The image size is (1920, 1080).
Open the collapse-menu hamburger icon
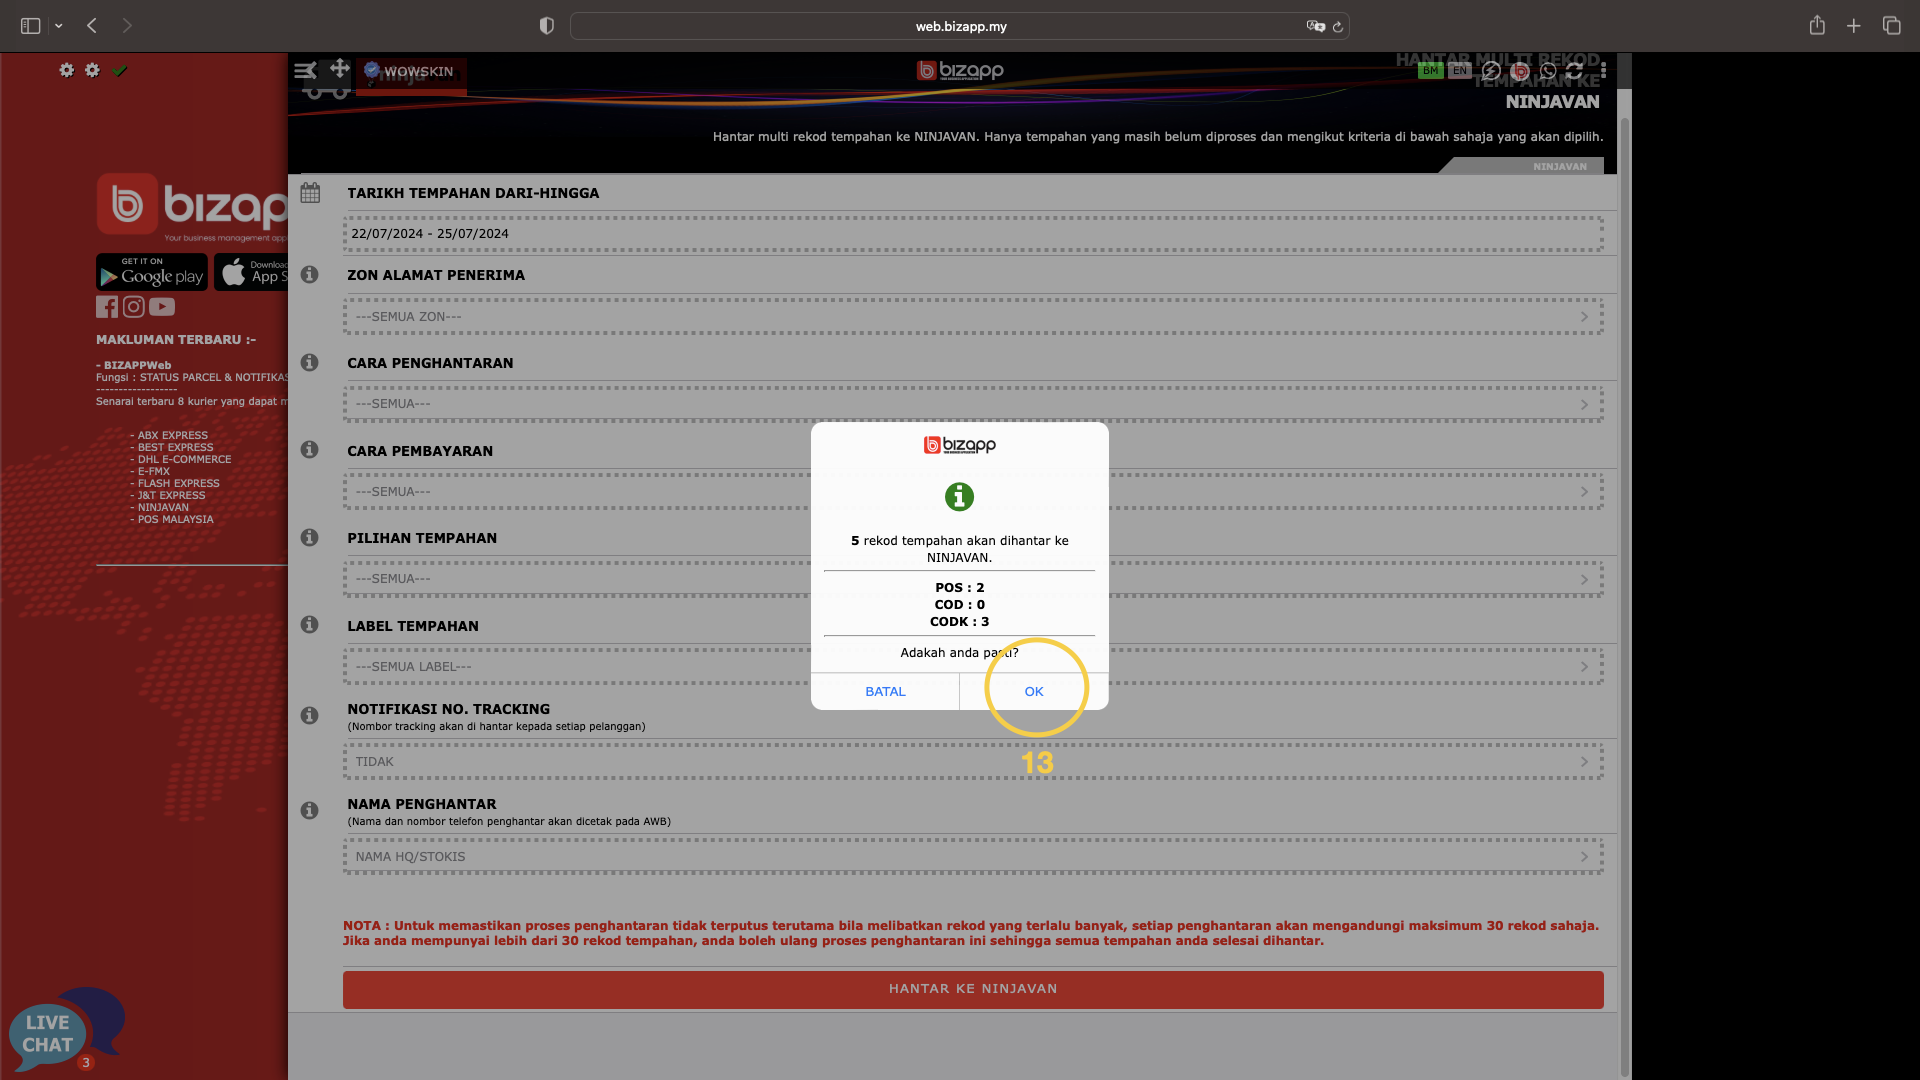tap(305, 70)
